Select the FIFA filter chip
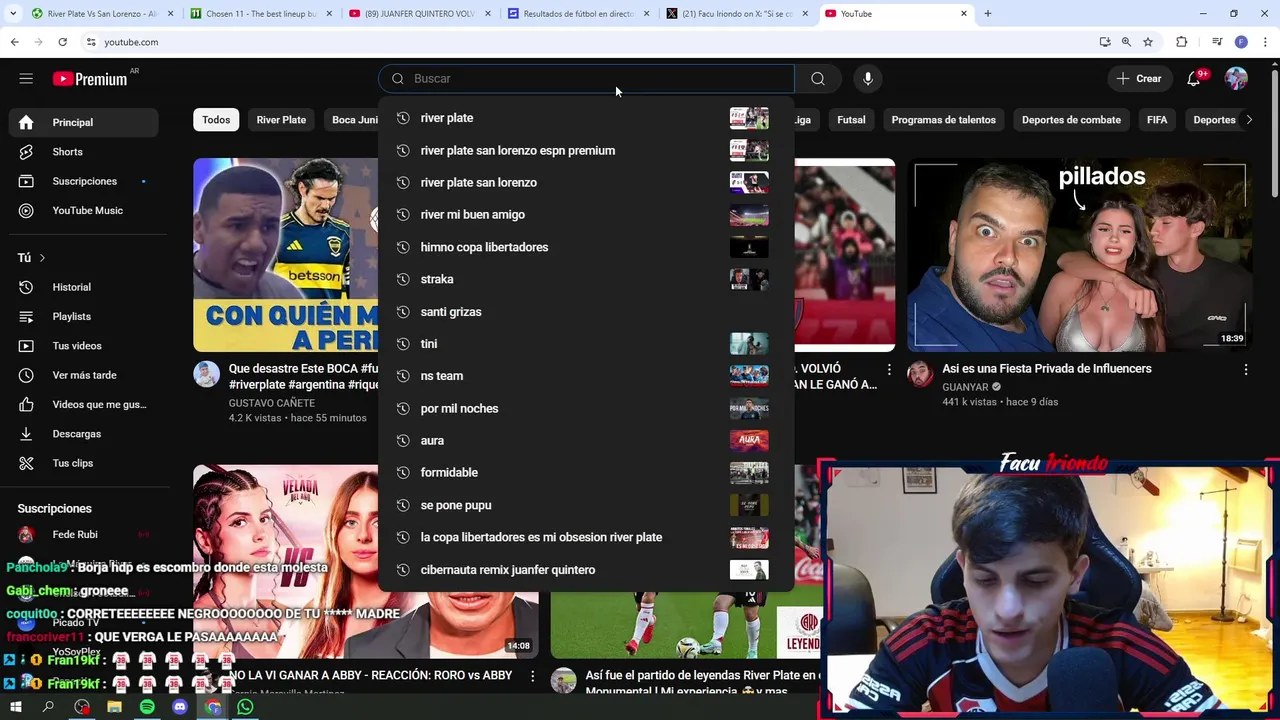1280x720 pixels. click(x=1157, y=120)
